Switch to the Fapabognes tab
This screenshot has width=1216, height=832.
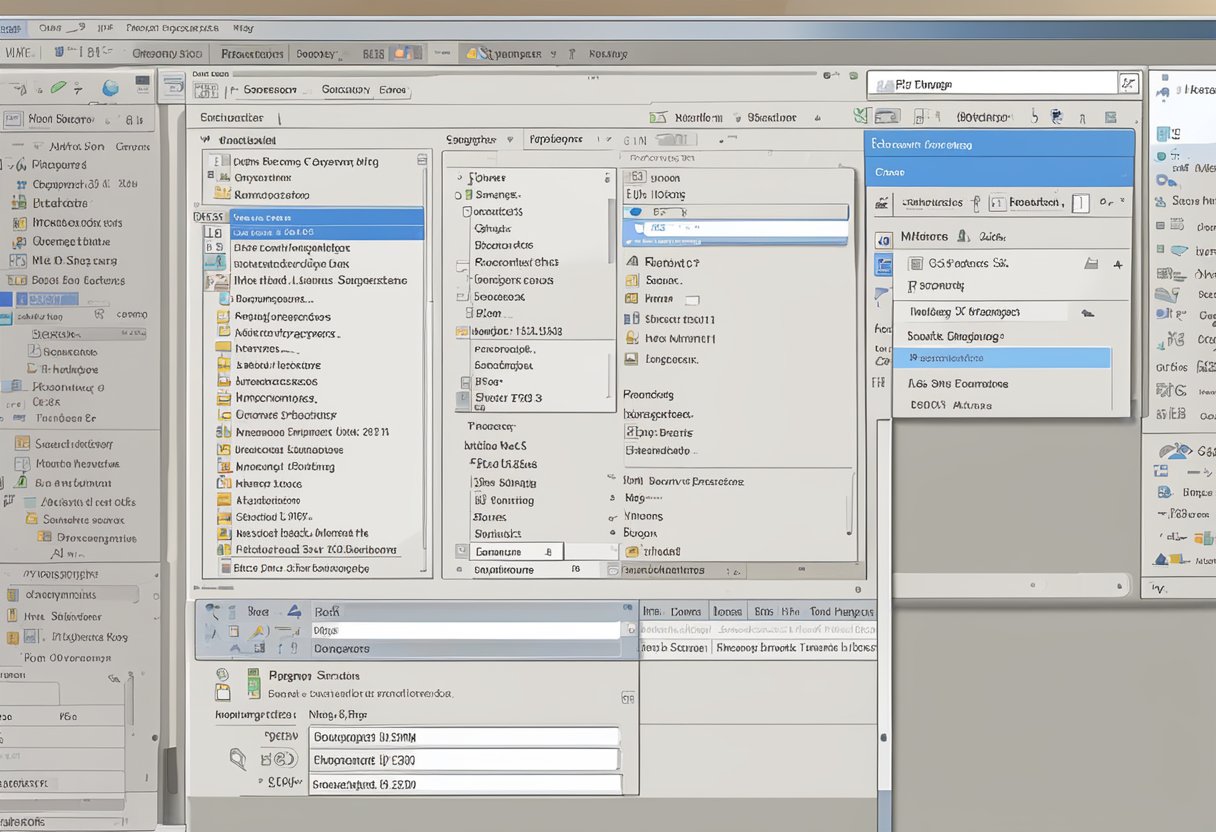(555, 140)
